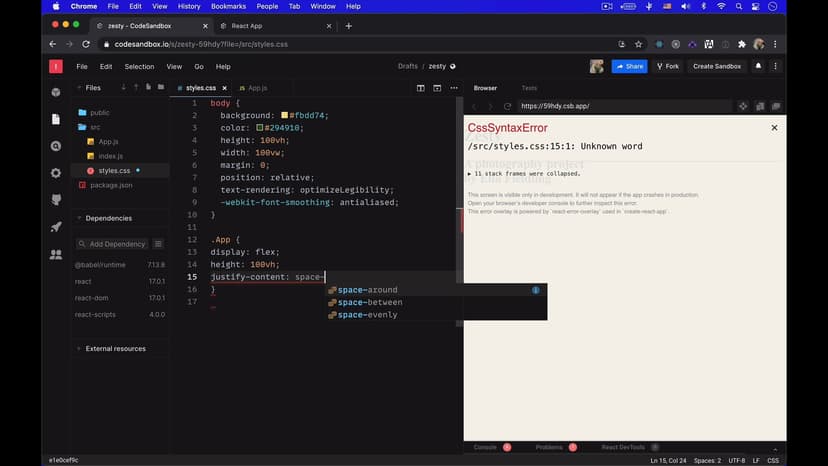Screen dimensions: 828x466
Task: Open the Selection menu
Action: pos(139,66)
